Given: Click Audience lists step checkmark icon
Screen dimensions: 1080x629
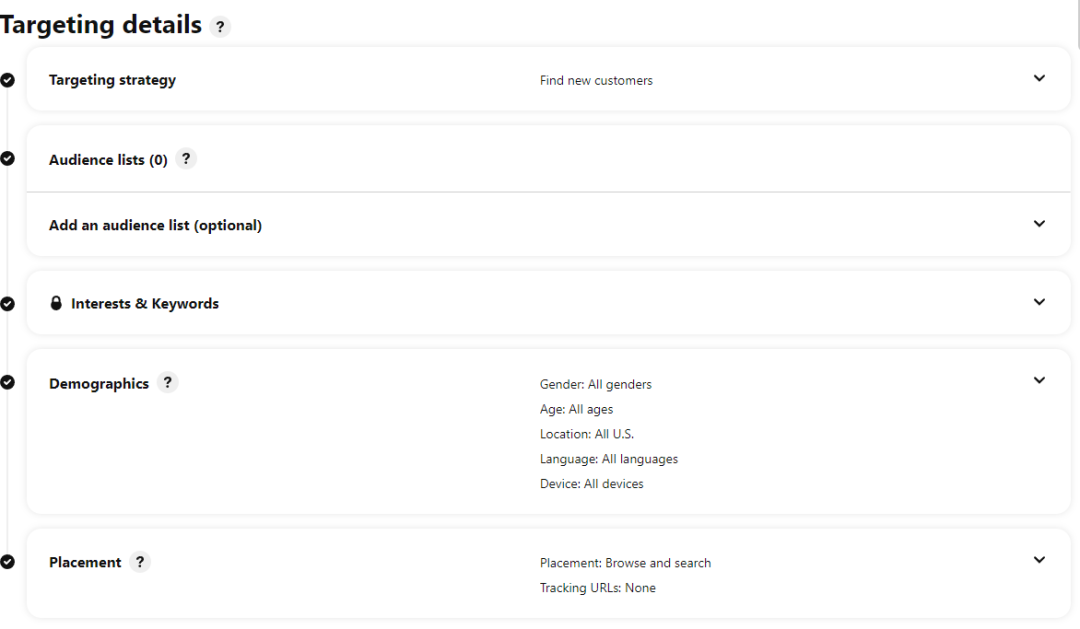Looking at the screenshot, I should click(8, 158).
